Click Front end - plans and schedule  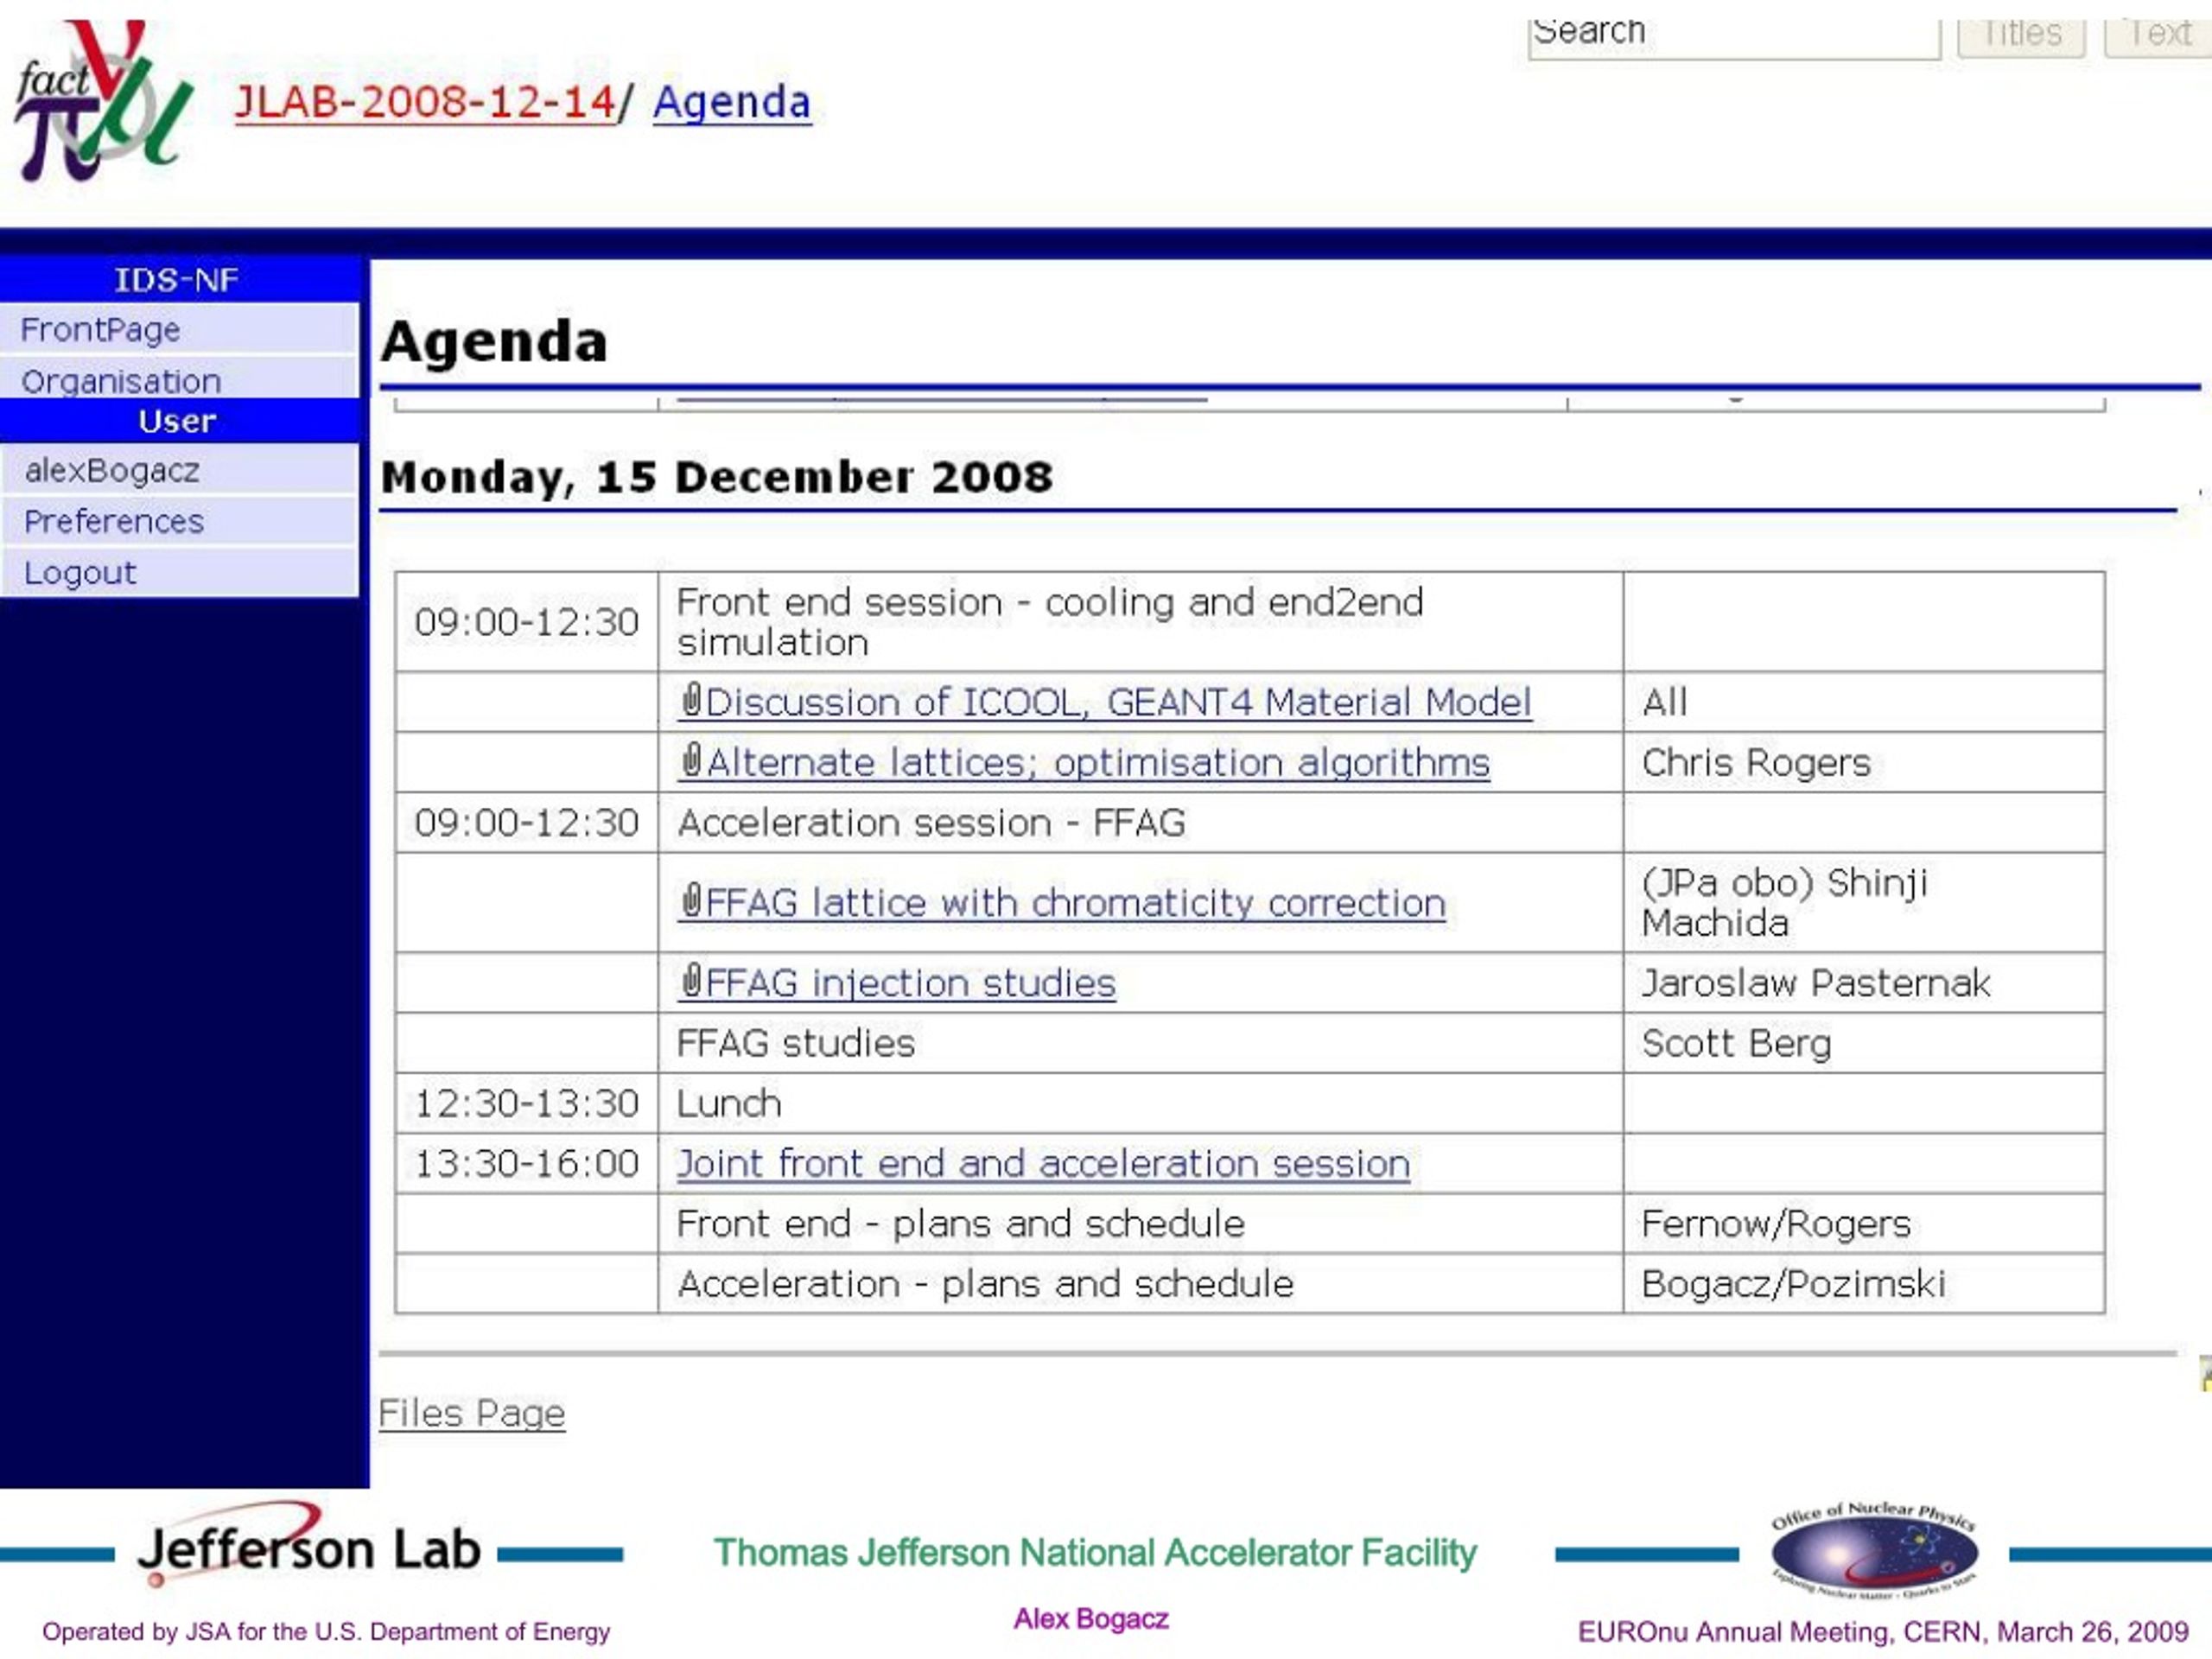click(x=1140, y=1223)
